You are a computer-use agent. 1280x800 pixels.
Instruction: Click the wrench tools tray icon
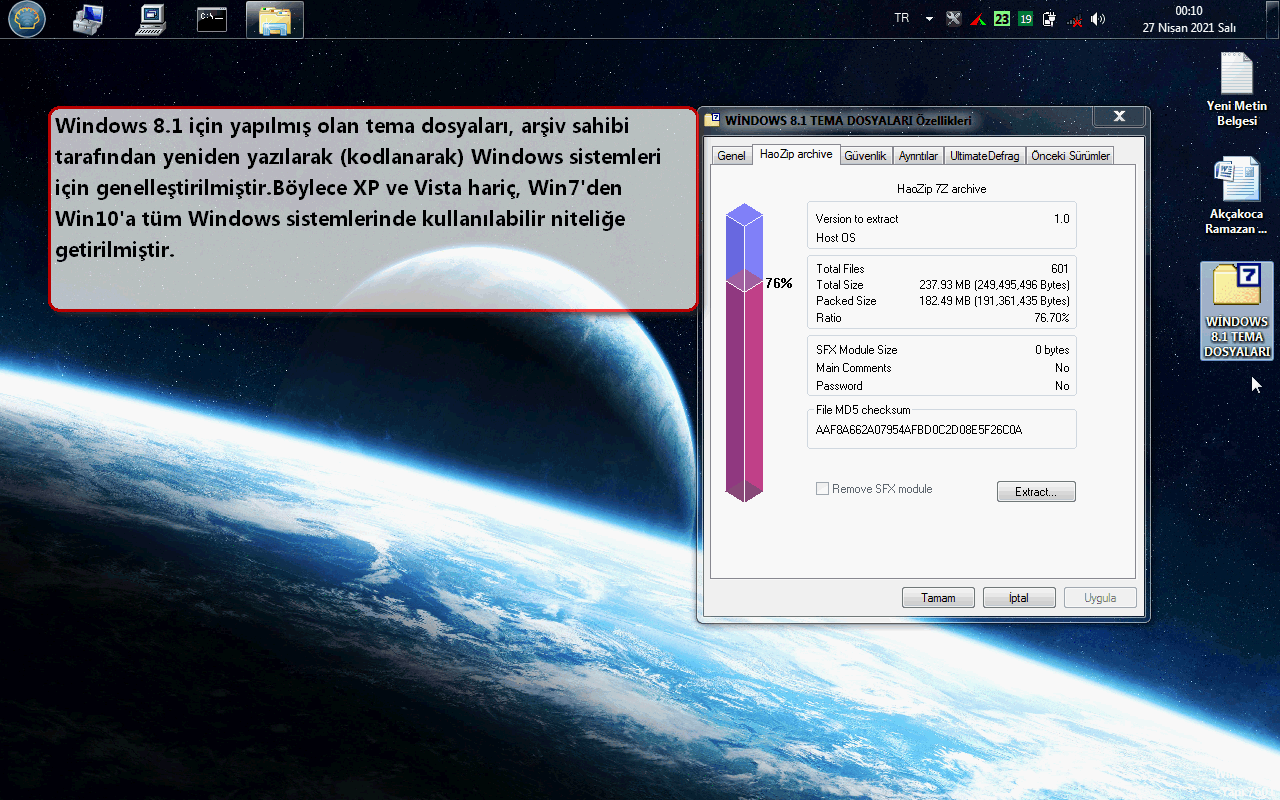pyautogui.click(x=954, y=18)
